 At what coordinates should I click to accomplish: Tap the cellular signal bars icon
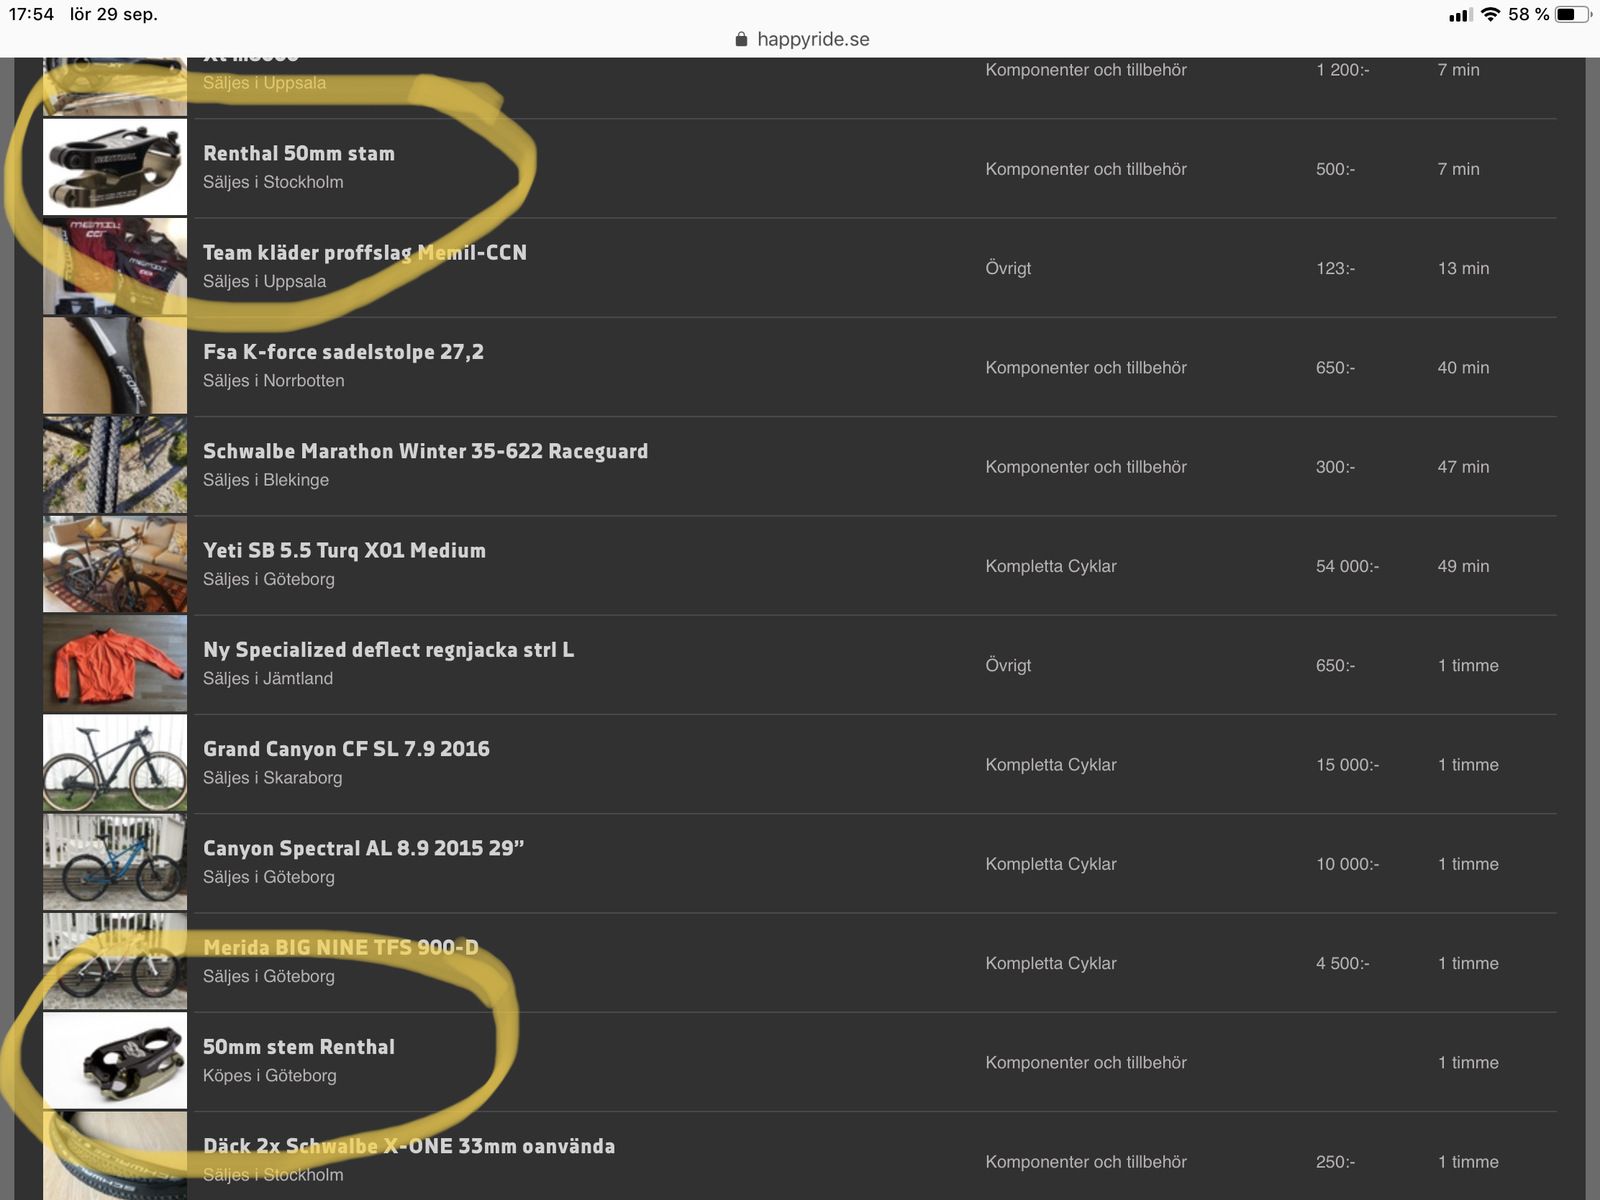(x=1460, y=15)
